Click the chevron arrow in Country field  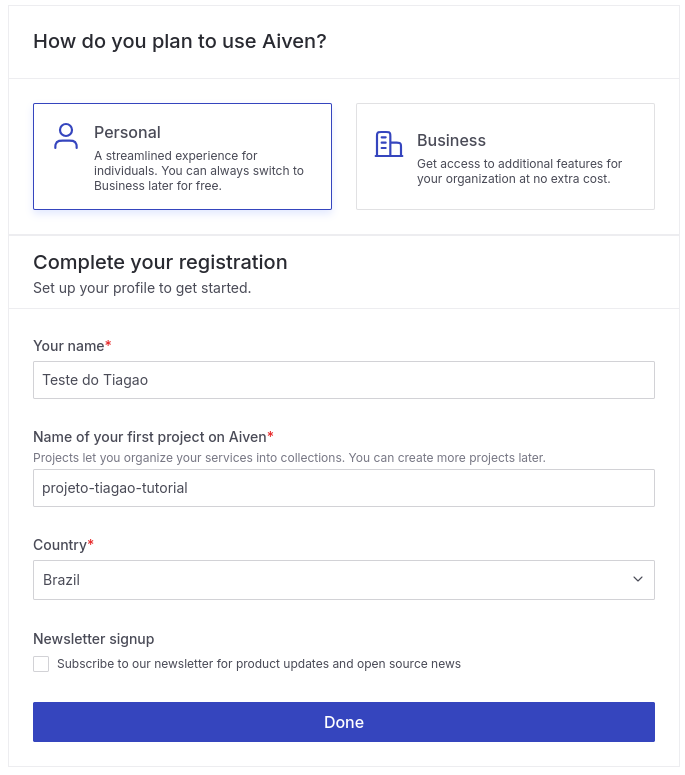[x=638, y=580]
